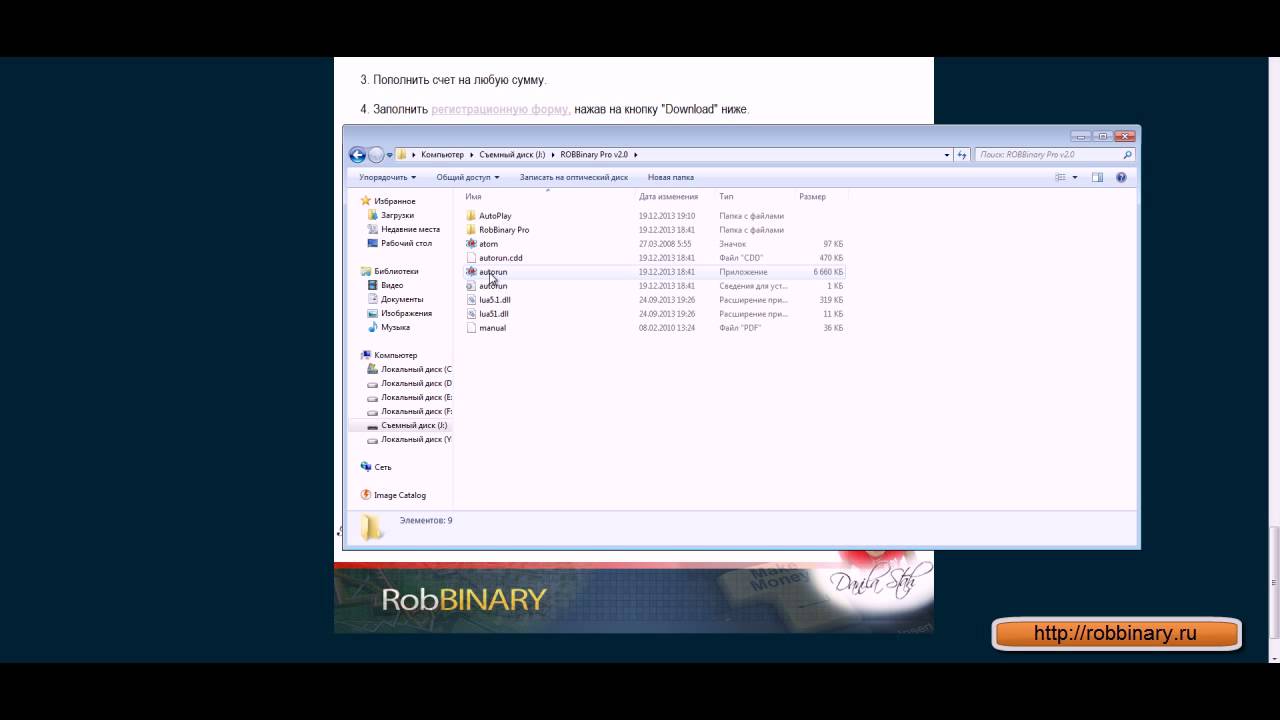Go back with the blue Back arrow
This screenshot has width=1280, height=720.
(357, 155)
